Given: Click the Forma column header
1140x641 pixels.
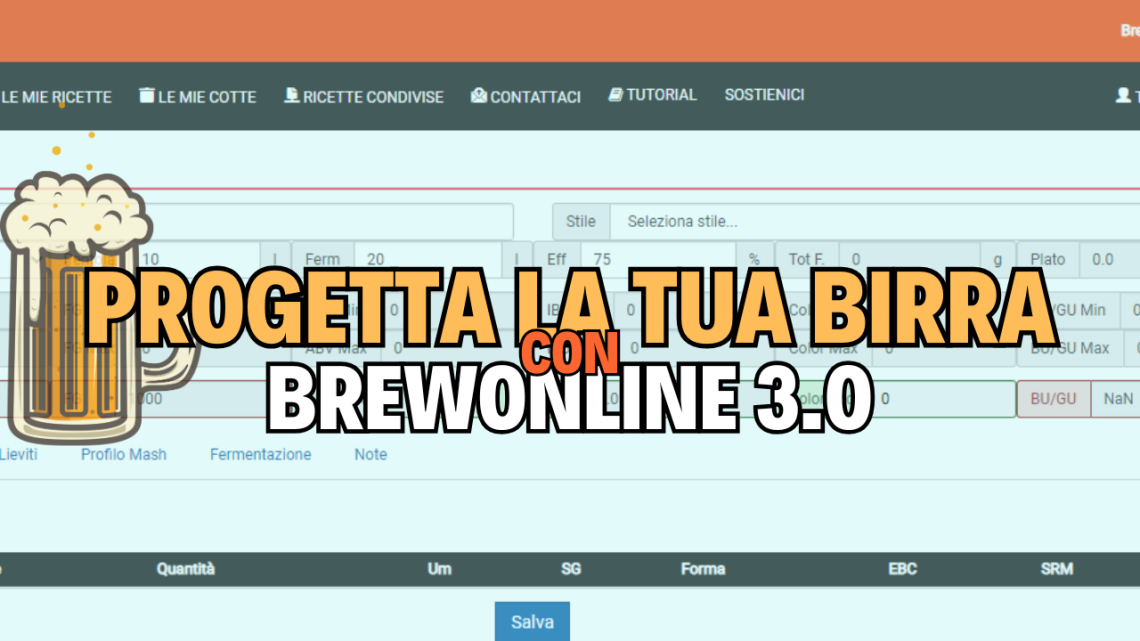Looking at the screenshot, I should [702, 569].
